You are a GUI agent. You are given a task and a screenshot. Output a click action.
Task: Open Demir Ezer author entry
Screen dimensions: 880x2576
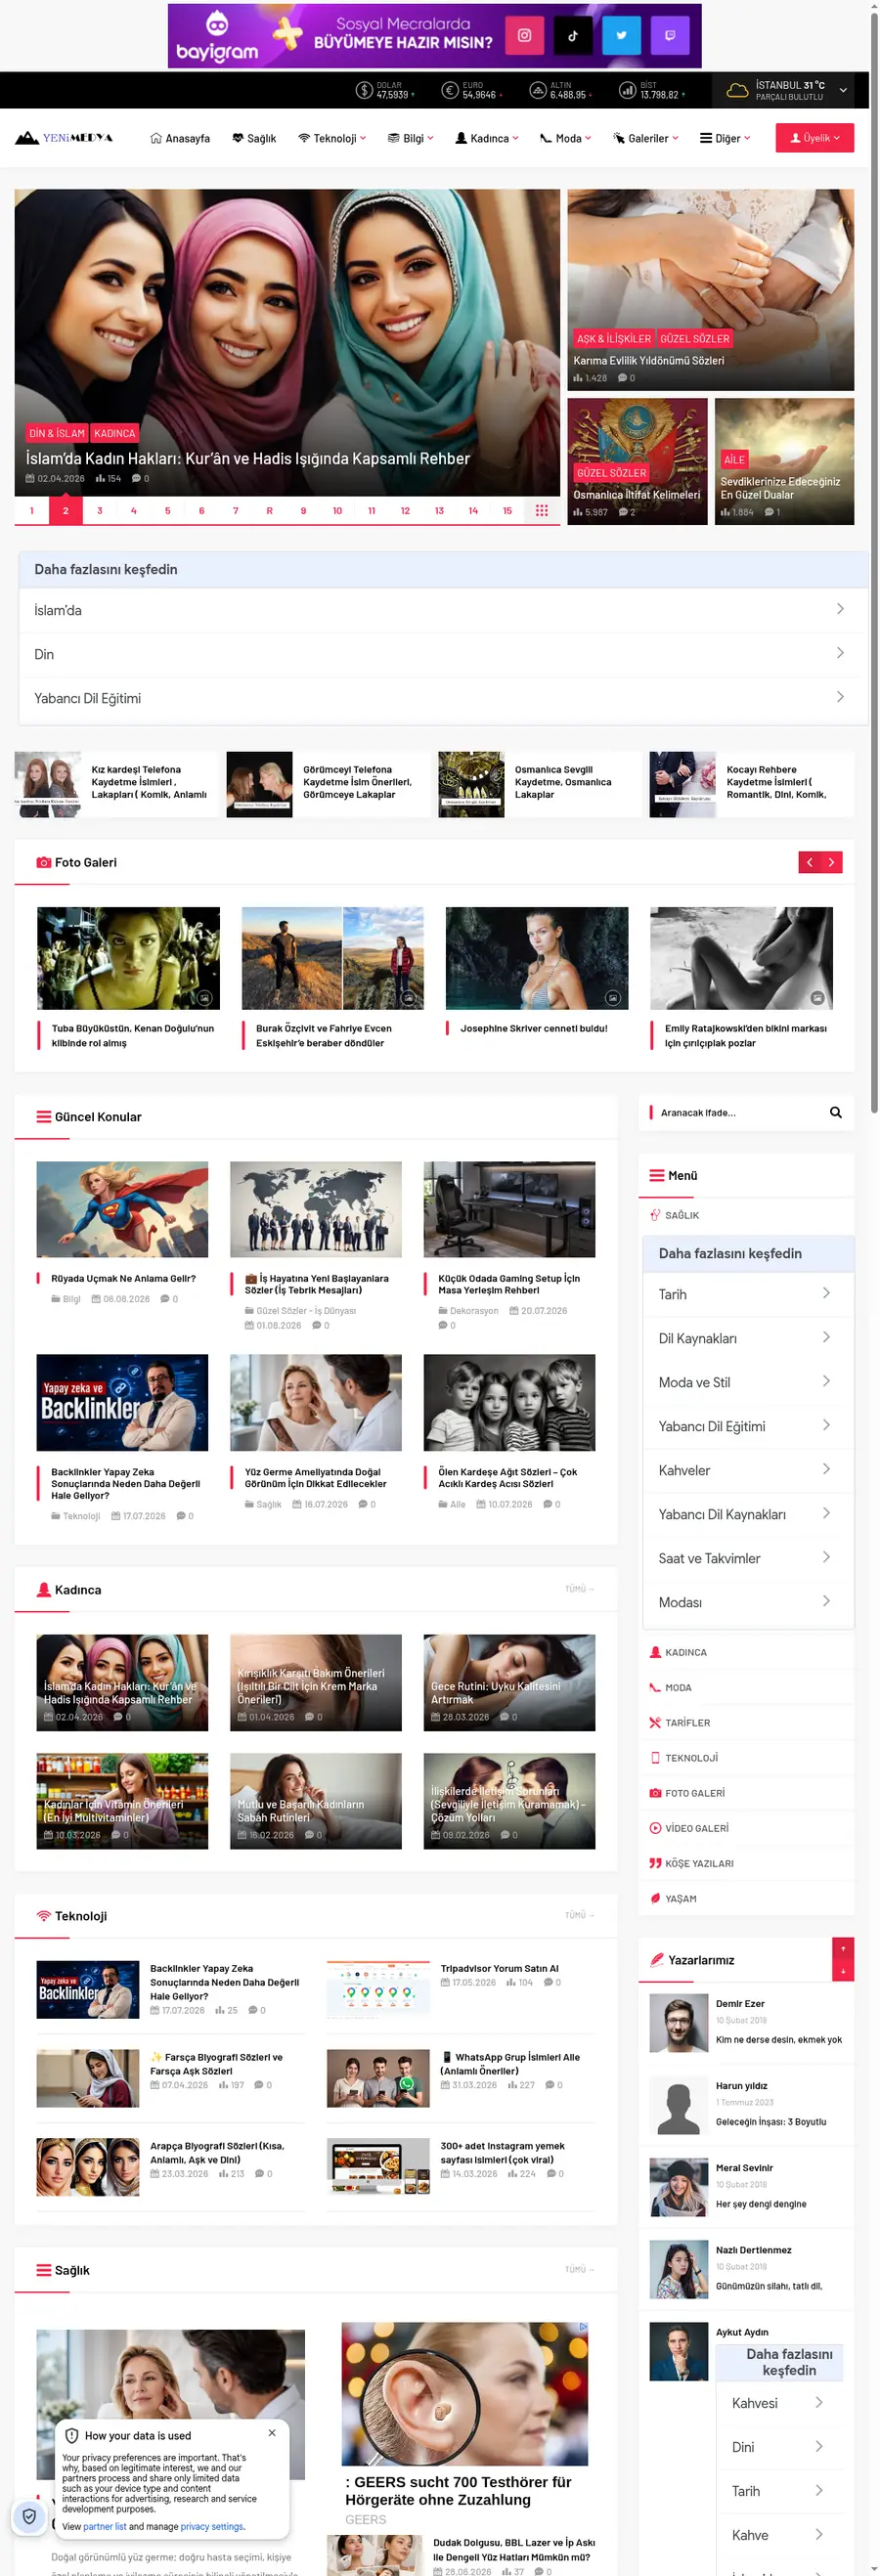pos(746,2022)
